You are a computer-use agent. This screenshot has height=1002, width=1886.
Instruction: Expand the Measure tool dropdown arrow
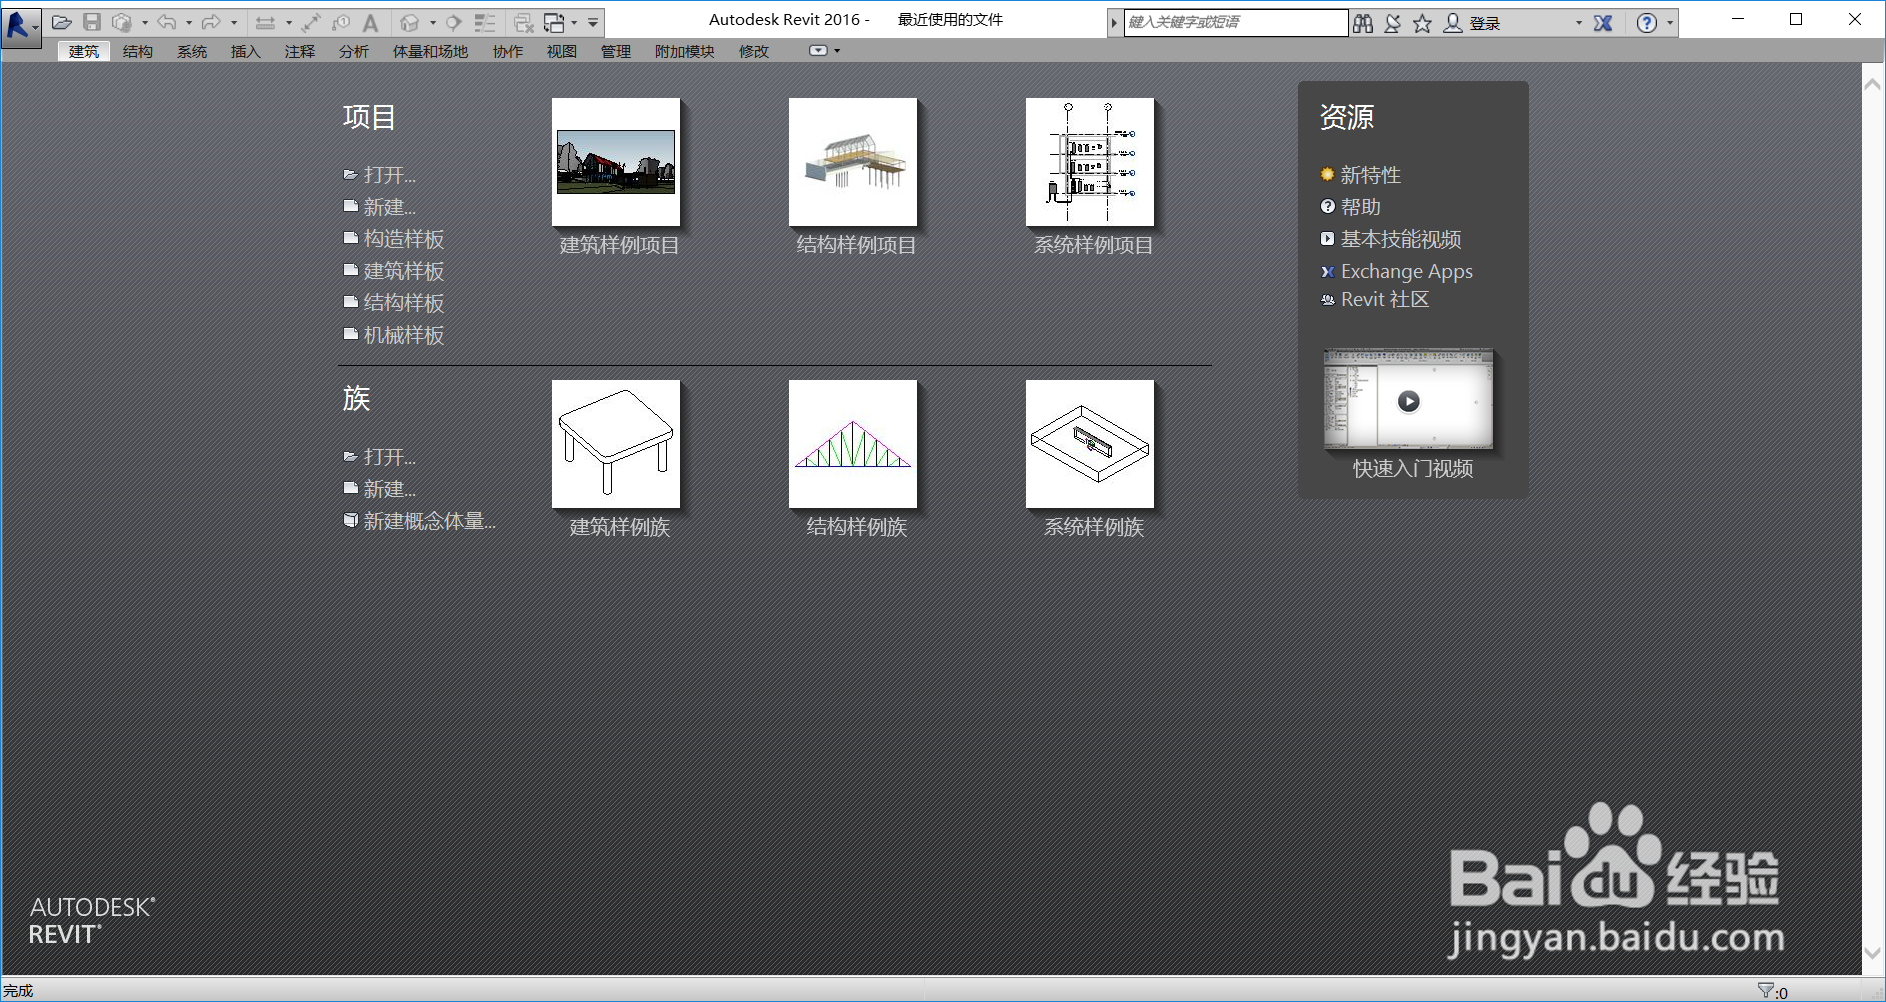pos(289,22)
